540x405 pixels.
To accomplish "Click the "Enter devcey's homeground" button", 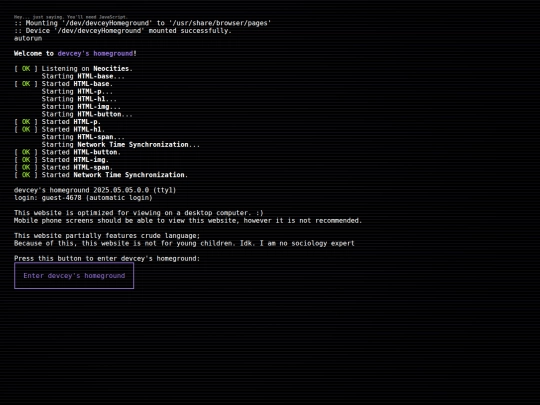I will coord(74,276).
